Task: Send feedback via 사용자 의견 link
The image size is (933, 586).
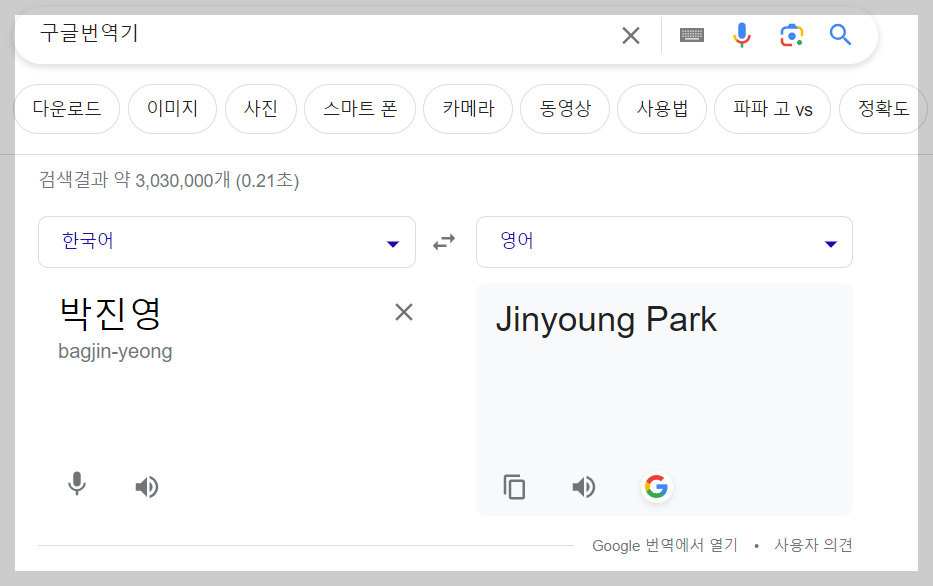Action: tap(812, 545)
